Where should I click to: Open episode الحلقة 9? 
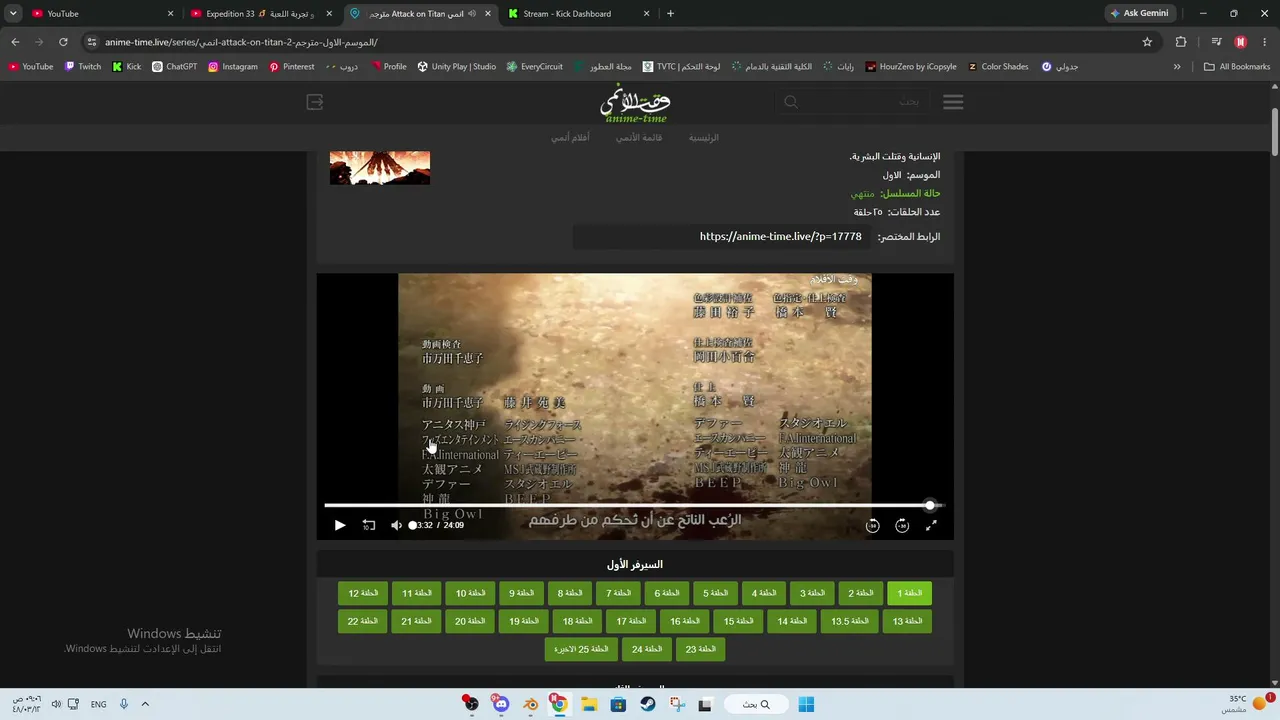520,593
